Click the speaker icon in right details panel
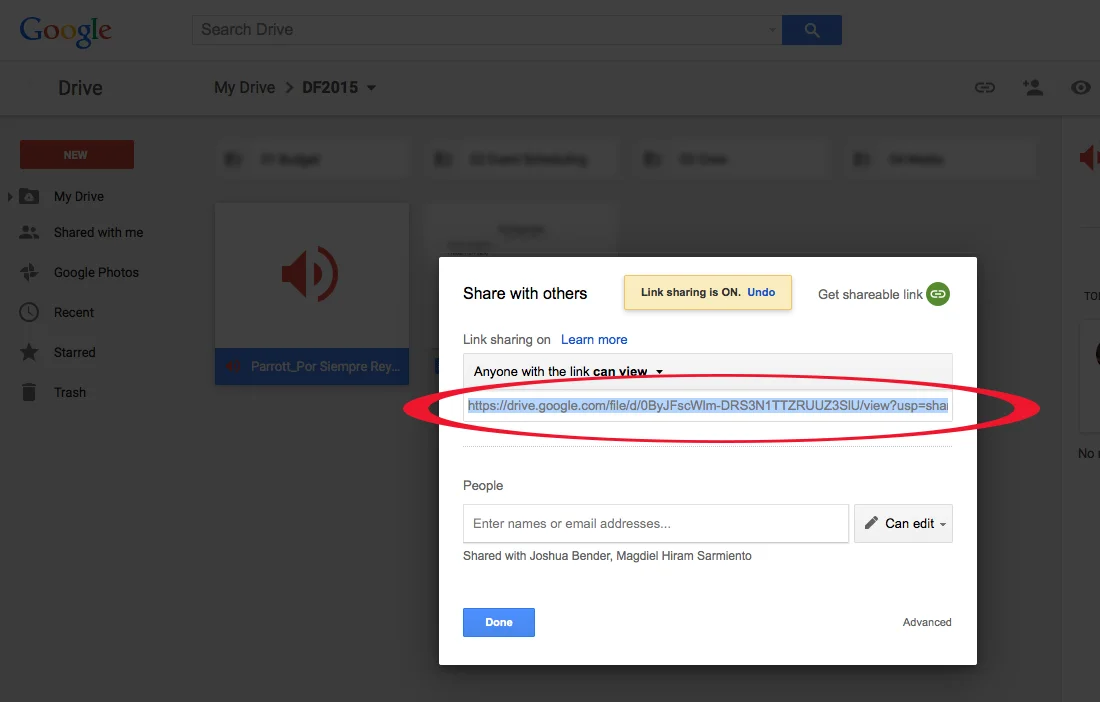This screenshot has height=702, width=1100. tap(1089, 158)
